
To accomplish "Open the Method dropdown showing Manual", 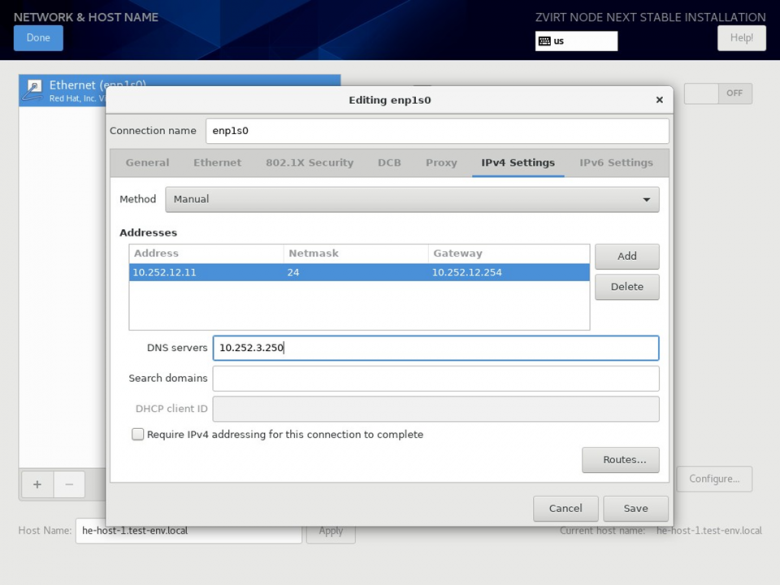I will (x=412, y=199).
